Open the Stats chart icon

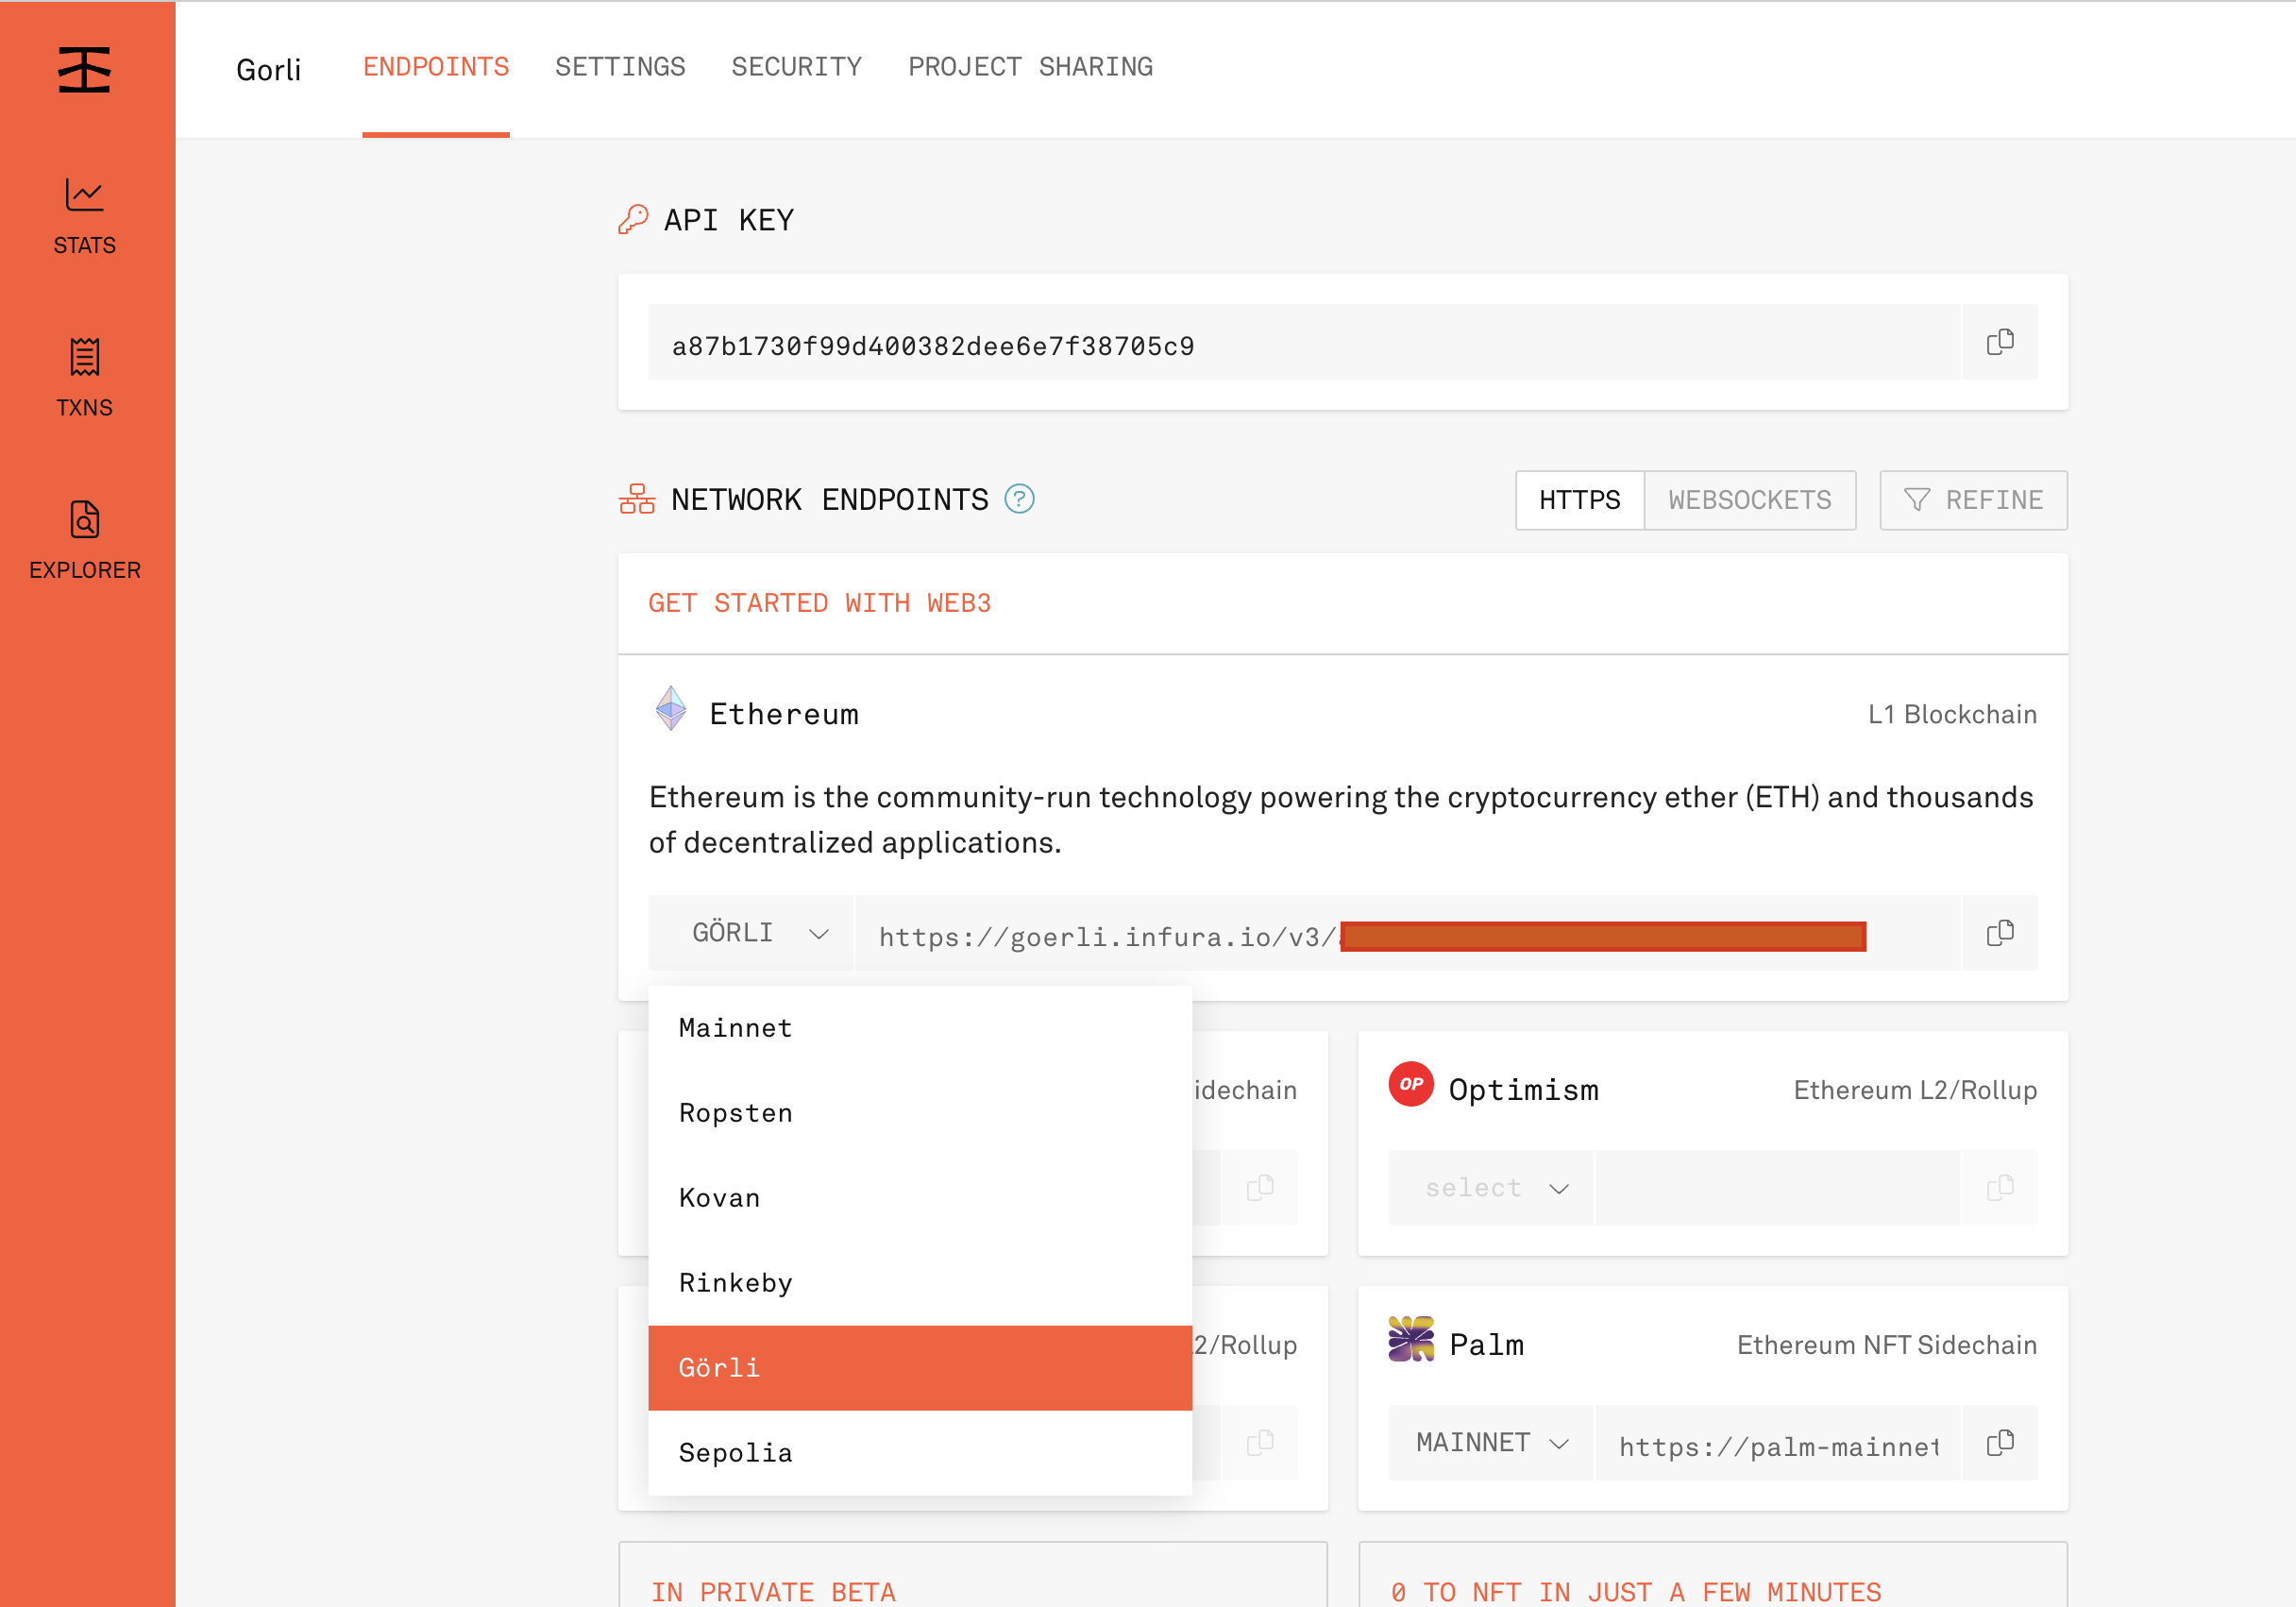84,195
